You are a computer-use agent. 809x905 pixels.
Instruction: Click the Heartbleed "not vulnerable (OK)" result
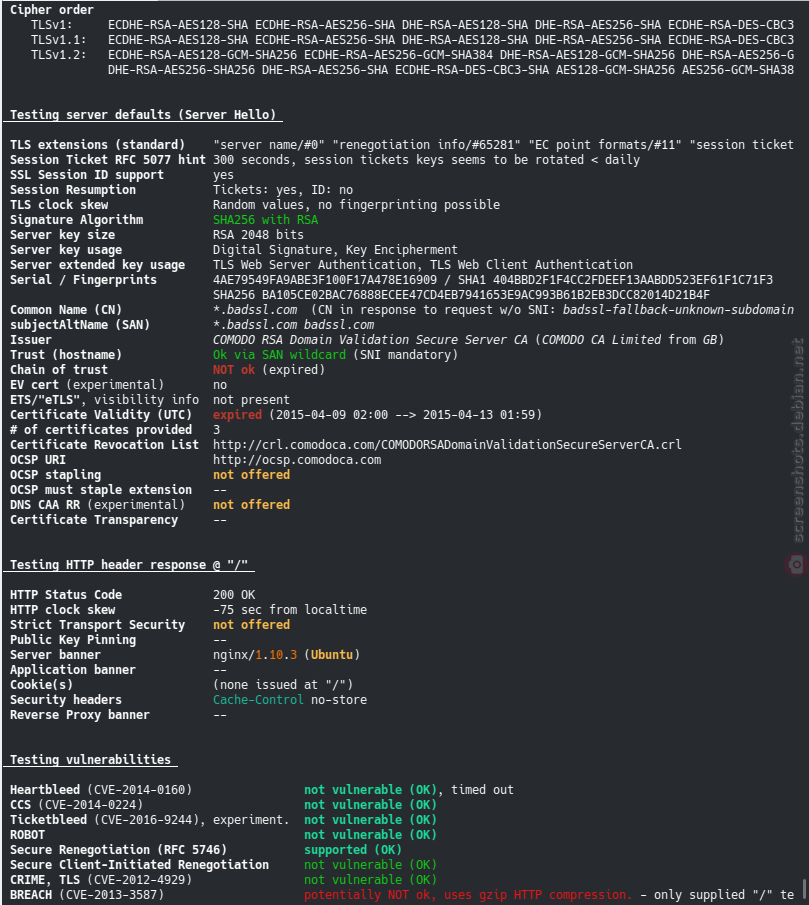(370, 790)
